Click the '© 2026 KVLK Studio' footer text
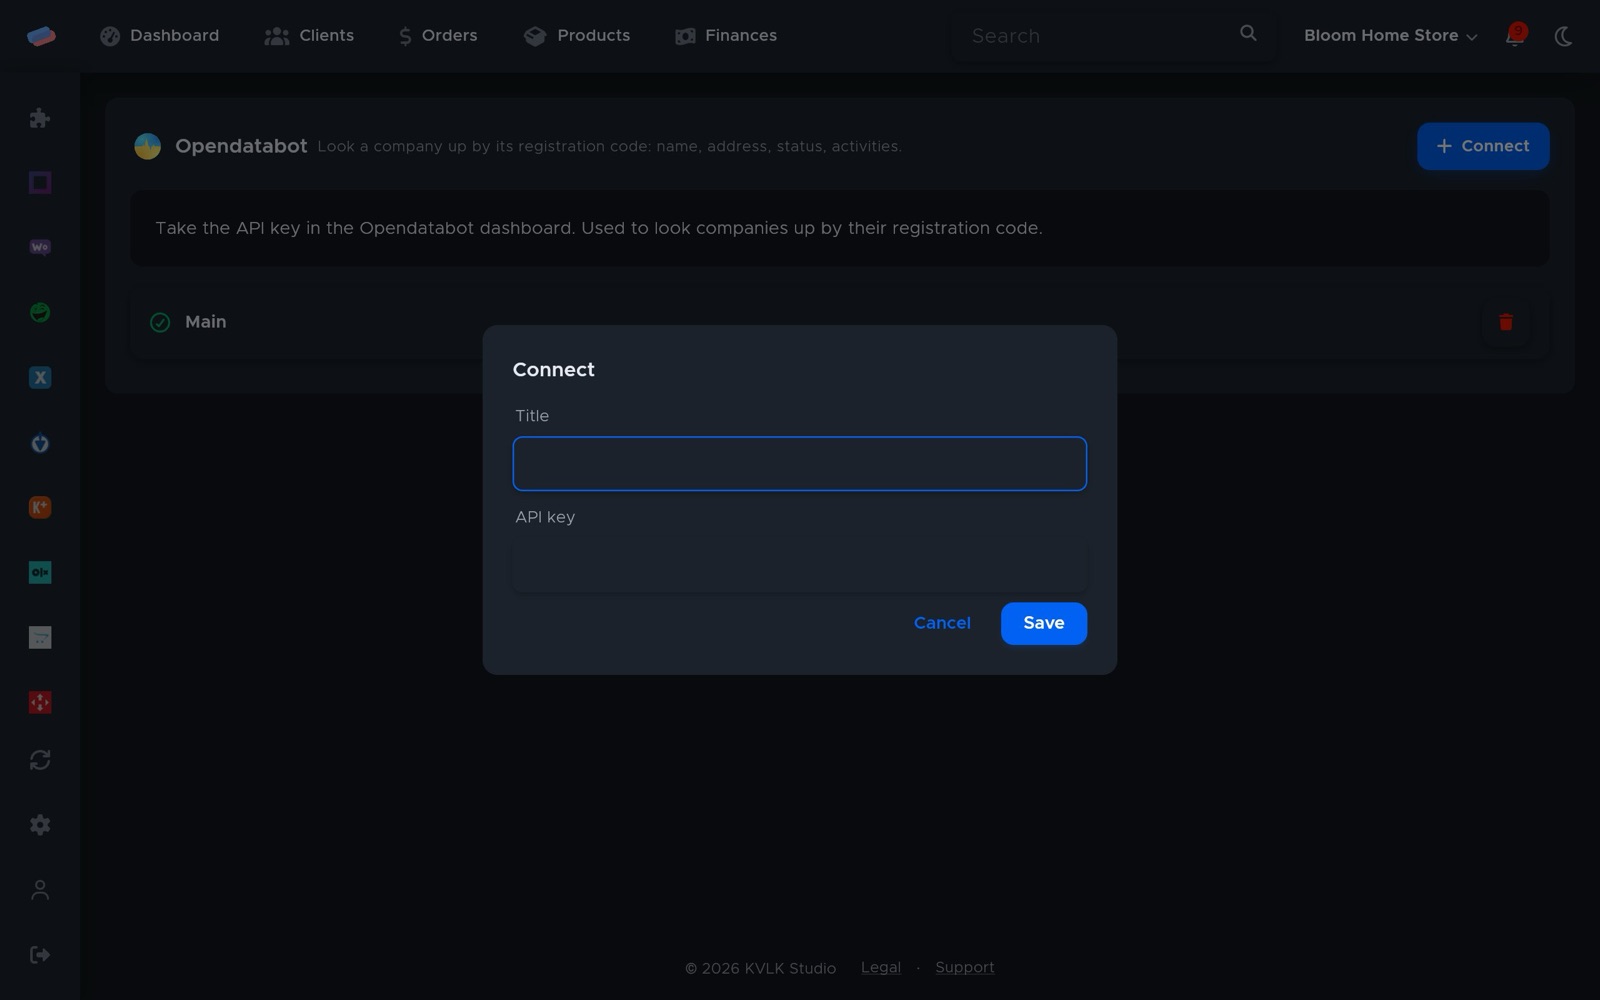1600x1000 pixels. pyautogui.click(x=760, y=968)
